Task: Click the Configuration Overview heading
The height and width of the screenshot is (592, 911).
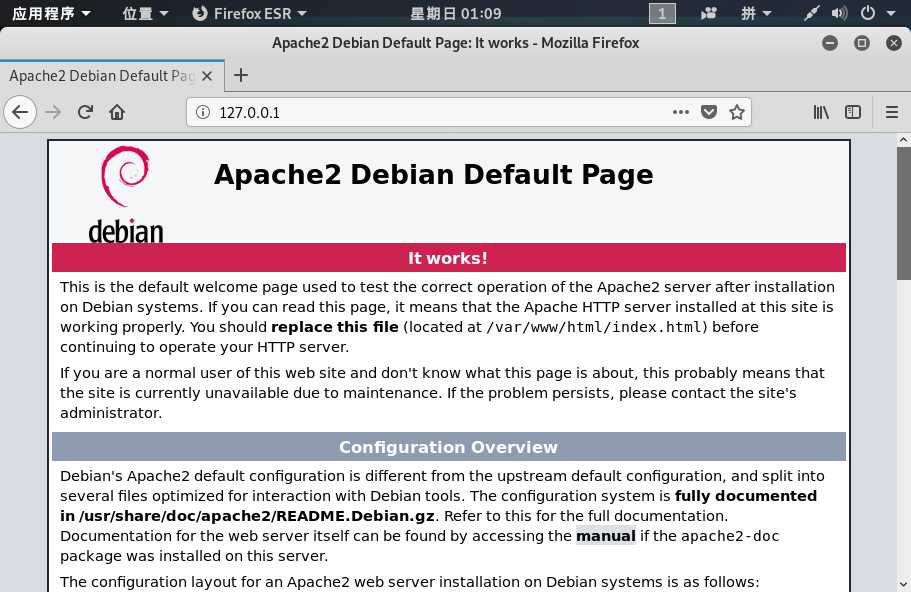Action: coord(449,447)
